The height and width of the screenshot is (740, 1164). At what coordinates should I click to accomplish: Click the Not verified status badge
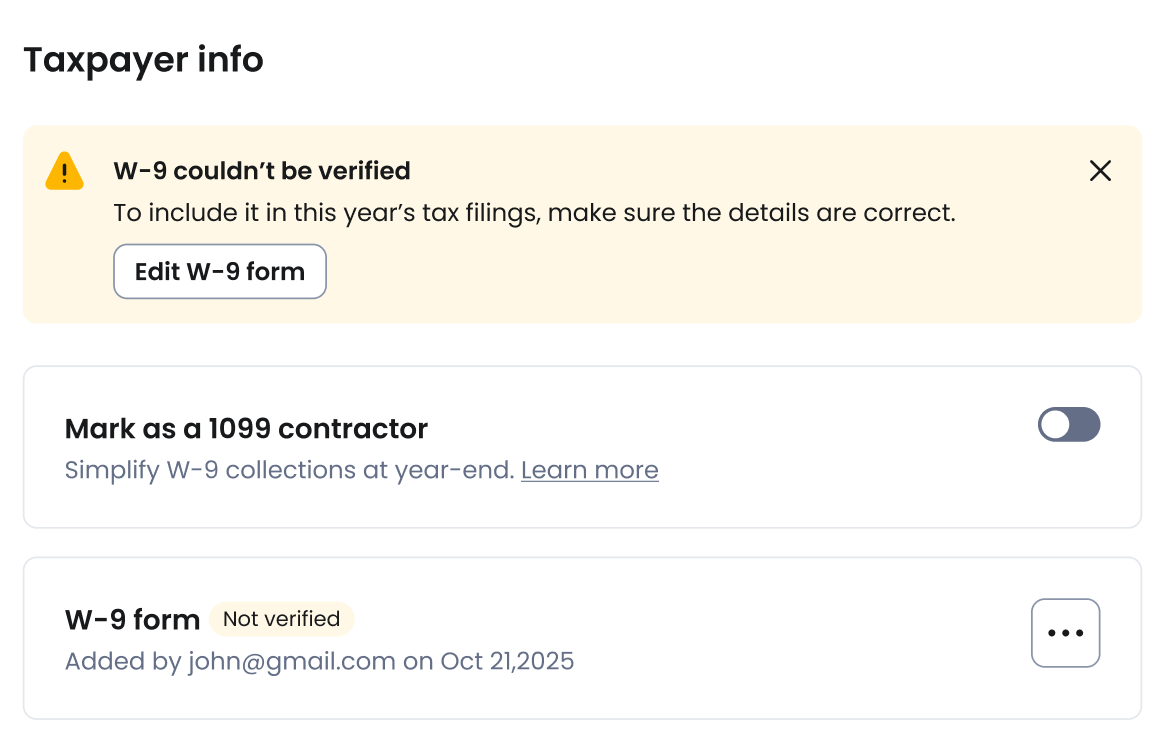click(x=281, y=619)
